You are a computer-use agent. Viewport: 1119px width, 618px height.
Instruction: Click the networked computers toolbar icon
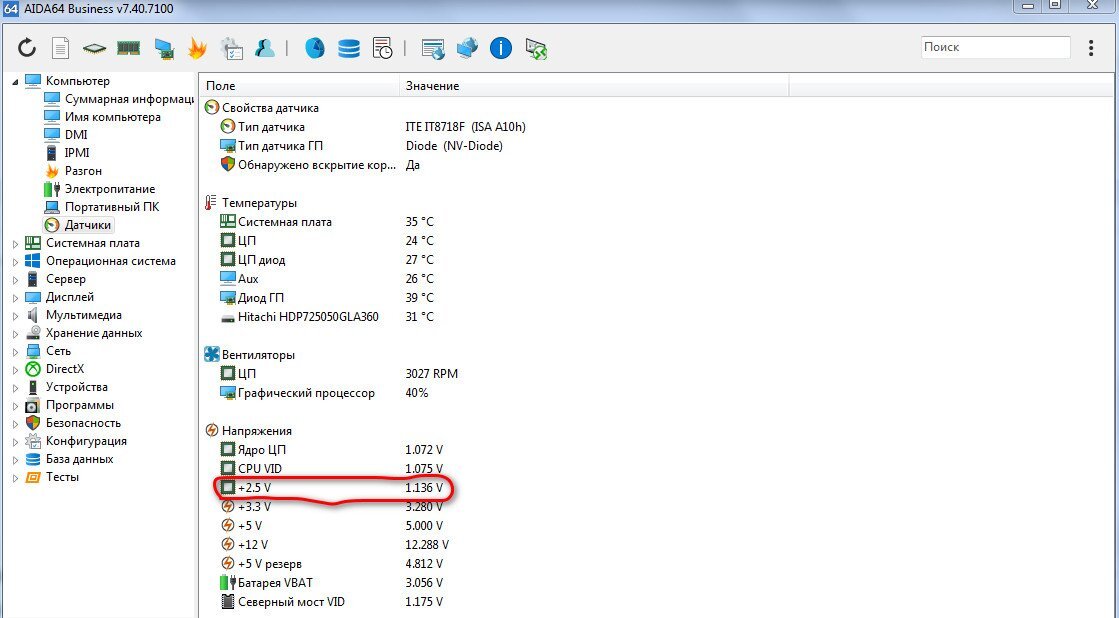(x=467, y=48)
